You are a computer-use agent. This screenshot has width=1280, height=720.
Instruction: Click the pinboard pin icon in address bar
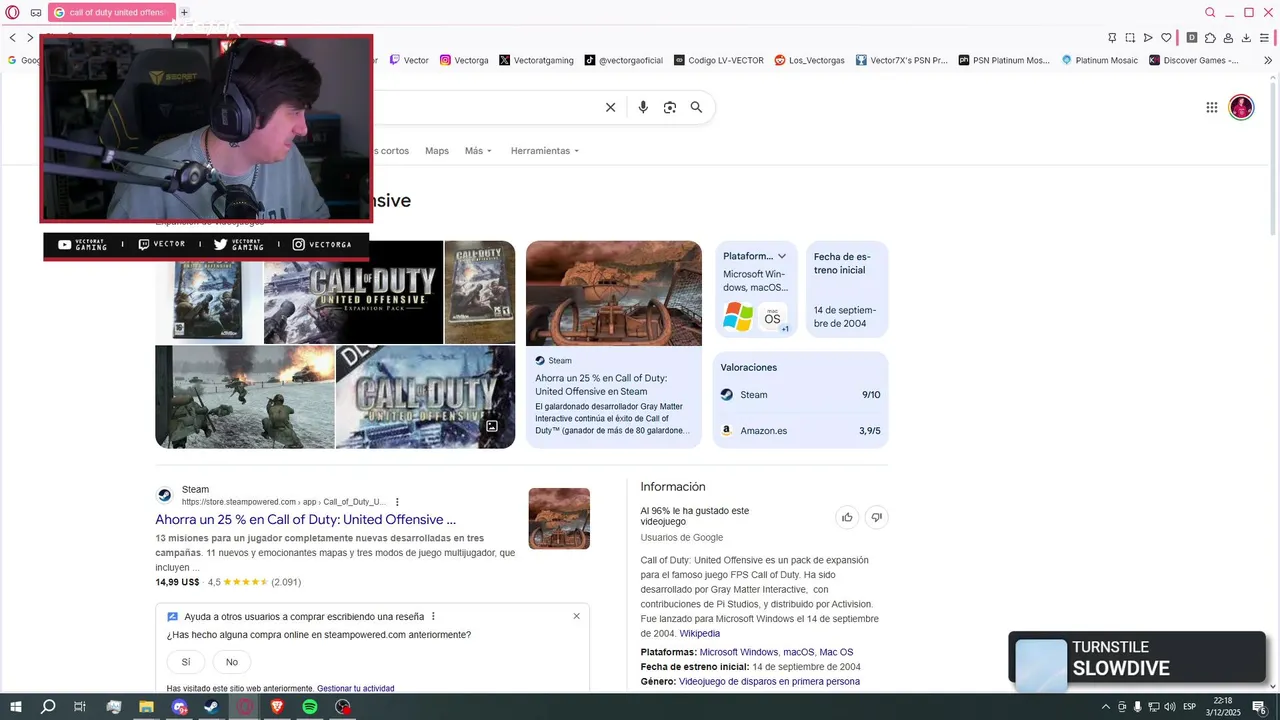[x=1112, y=38]
